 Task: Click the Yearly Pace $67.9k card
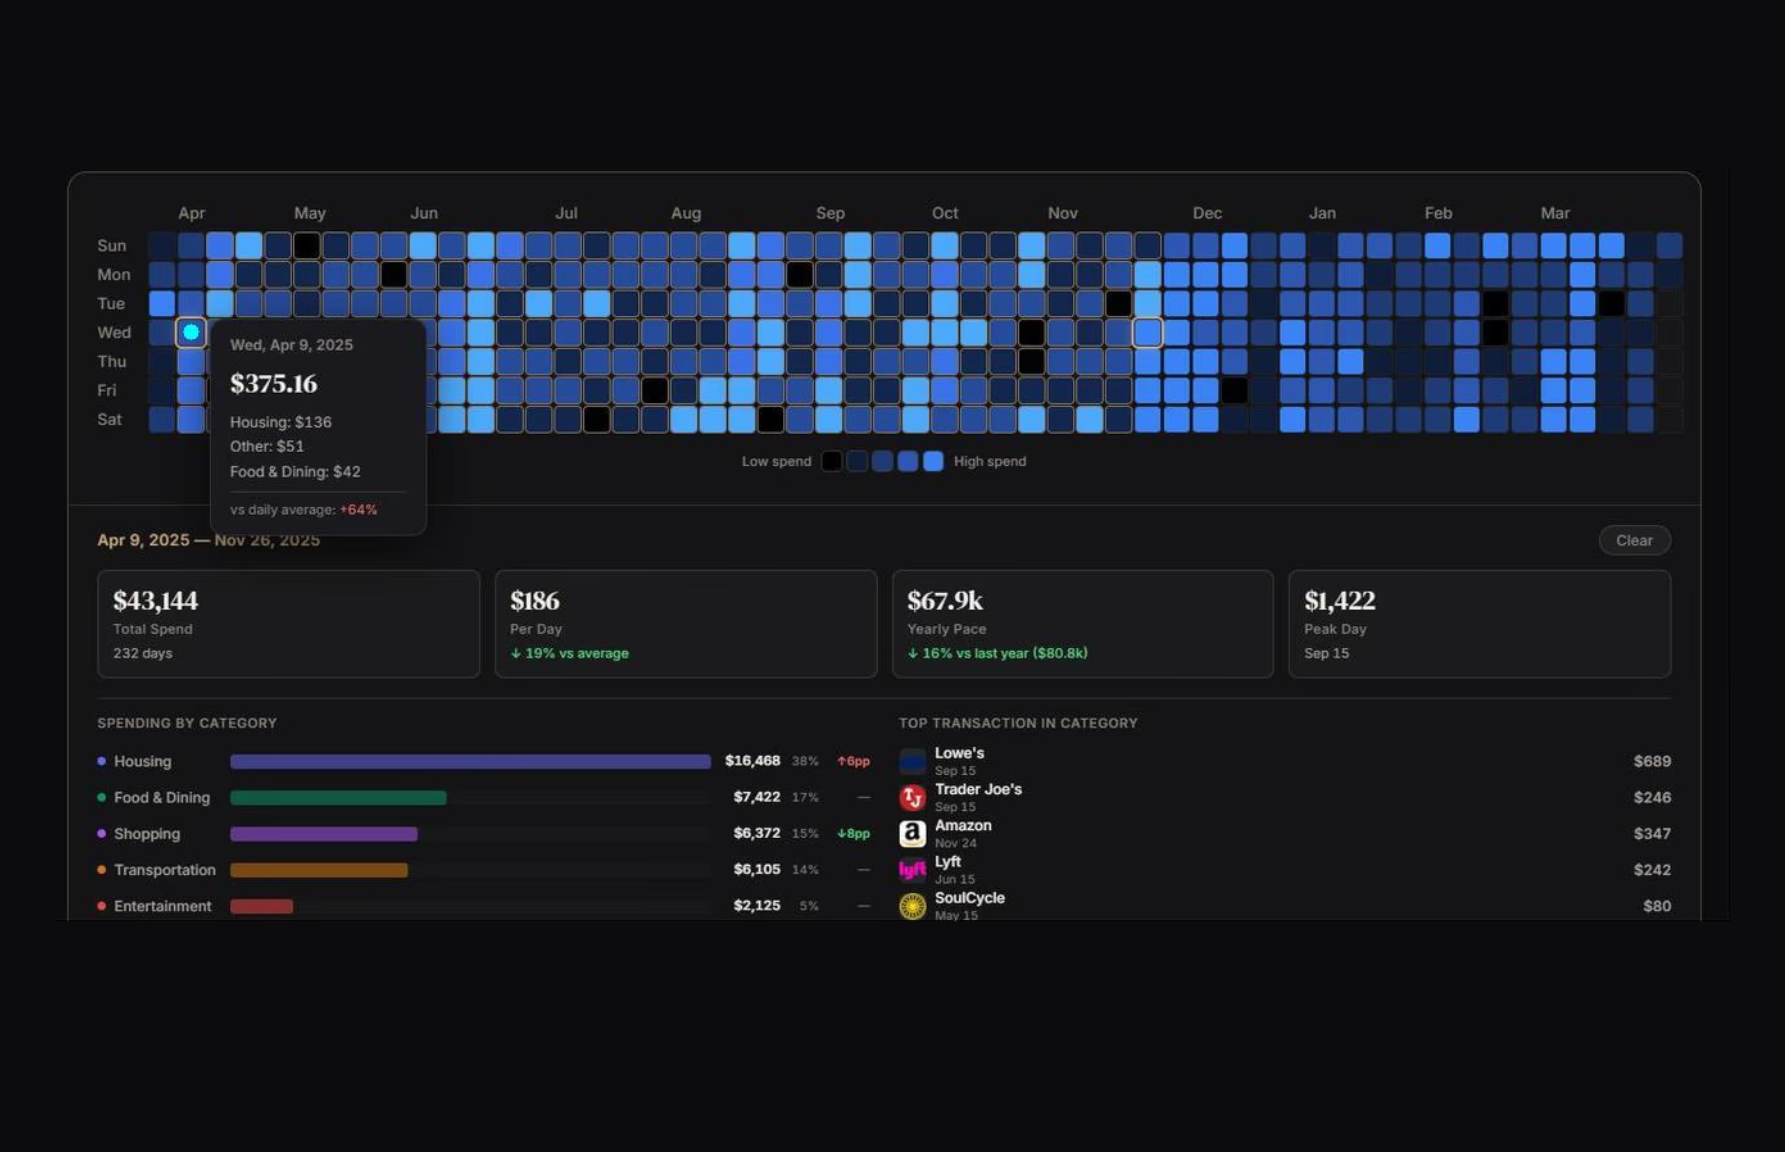coord(1082,624)
